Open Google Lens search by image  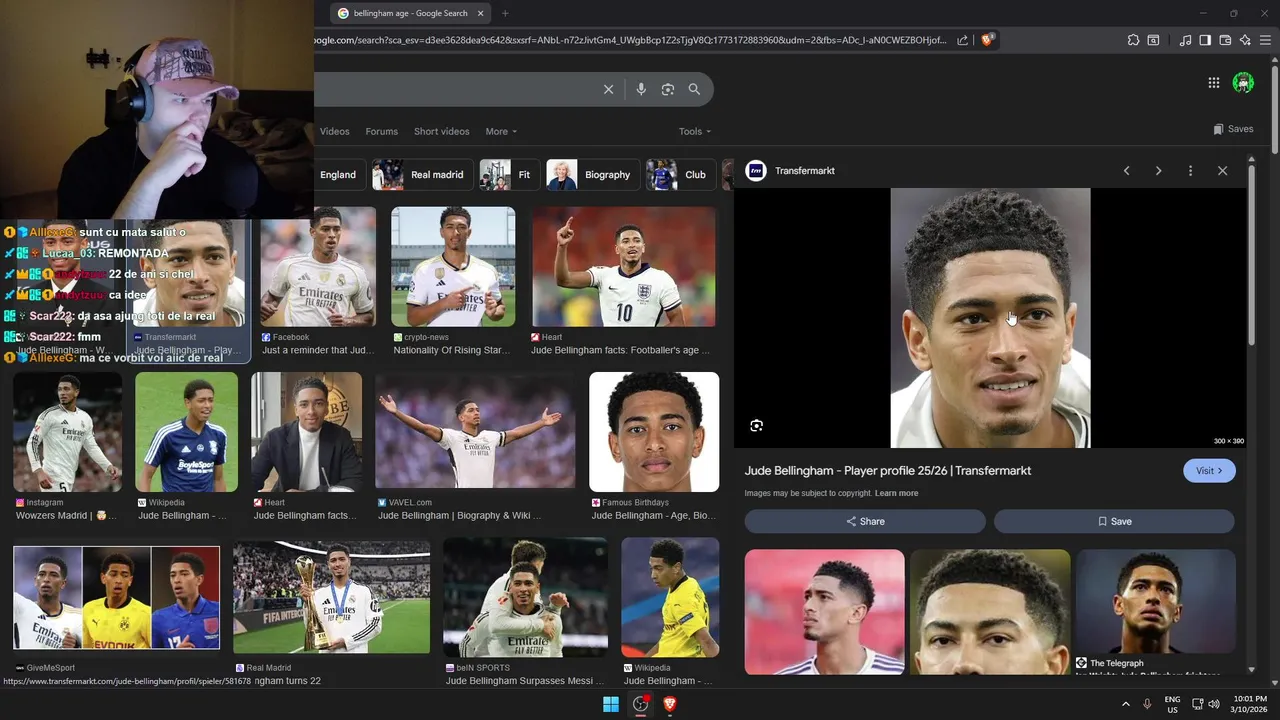pos(668,89)
